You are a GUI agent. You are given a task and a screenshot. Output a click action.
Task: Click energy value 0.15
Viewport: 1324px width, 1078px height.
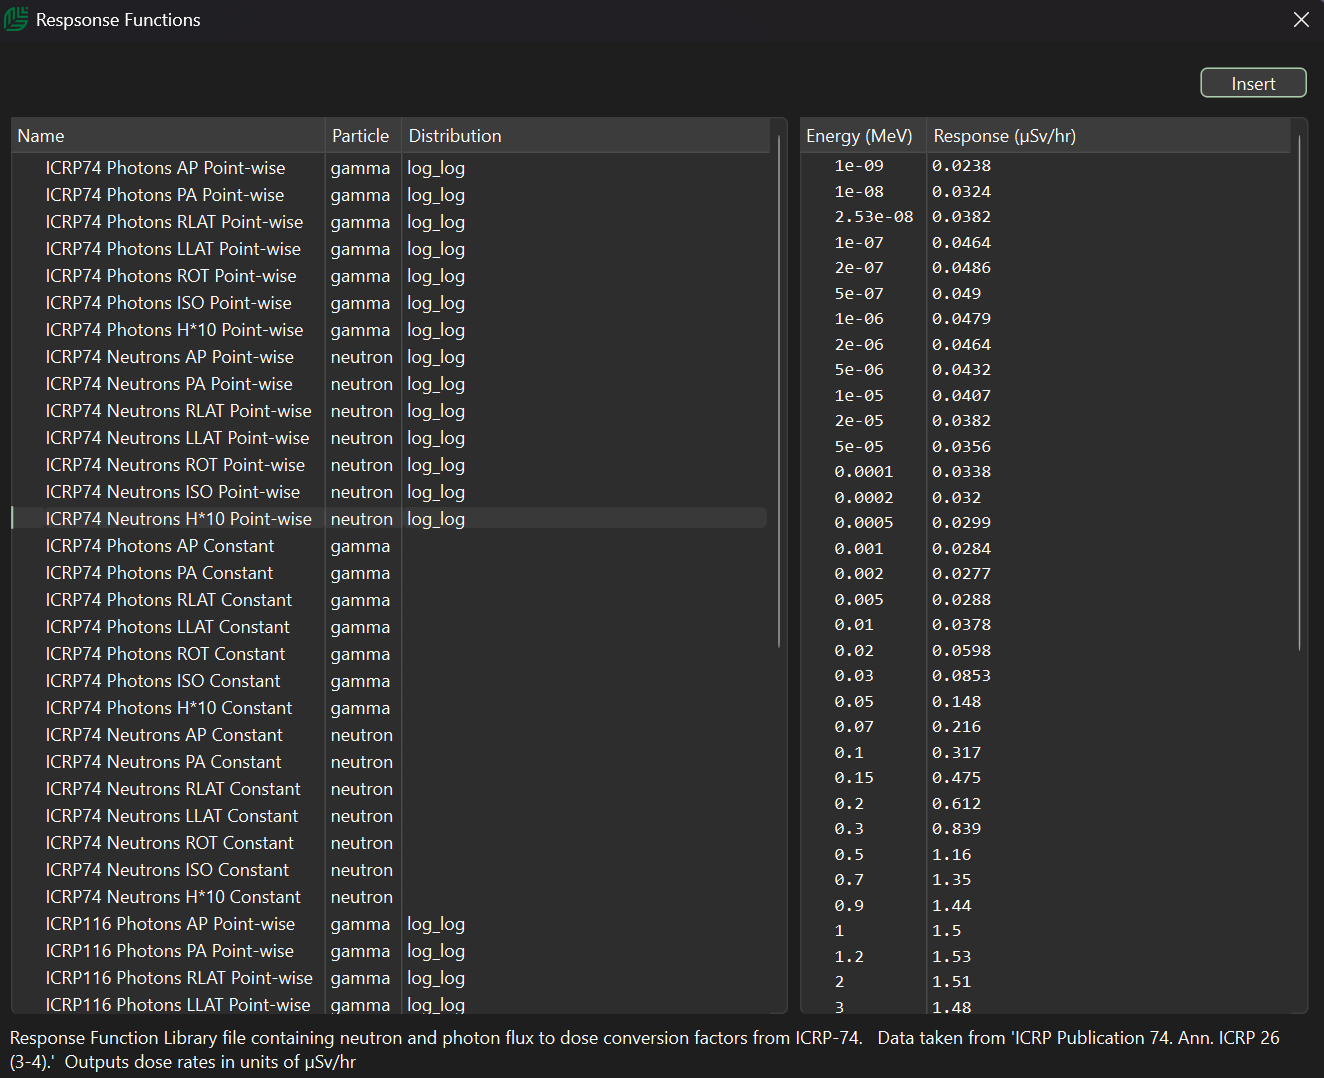point(854,778)
